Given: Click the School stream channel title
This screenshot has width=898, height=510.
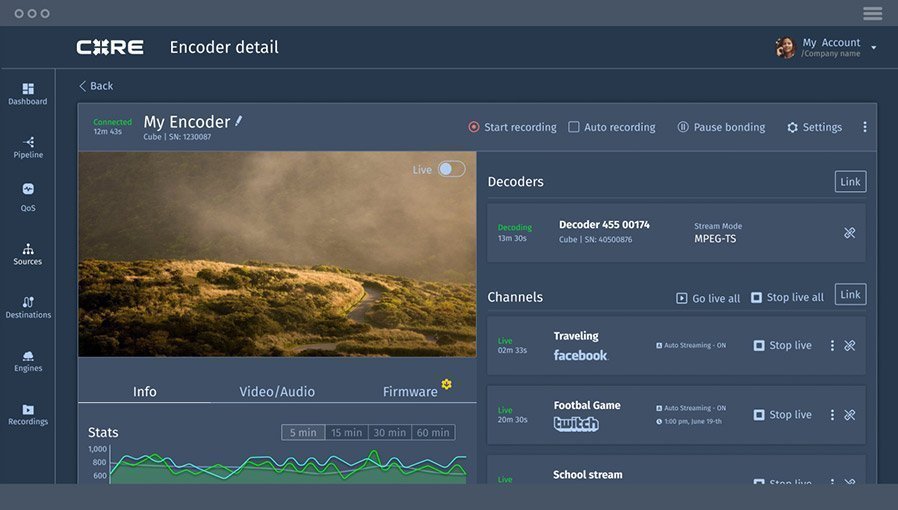Looking at the screenshot, I should 588,475.
